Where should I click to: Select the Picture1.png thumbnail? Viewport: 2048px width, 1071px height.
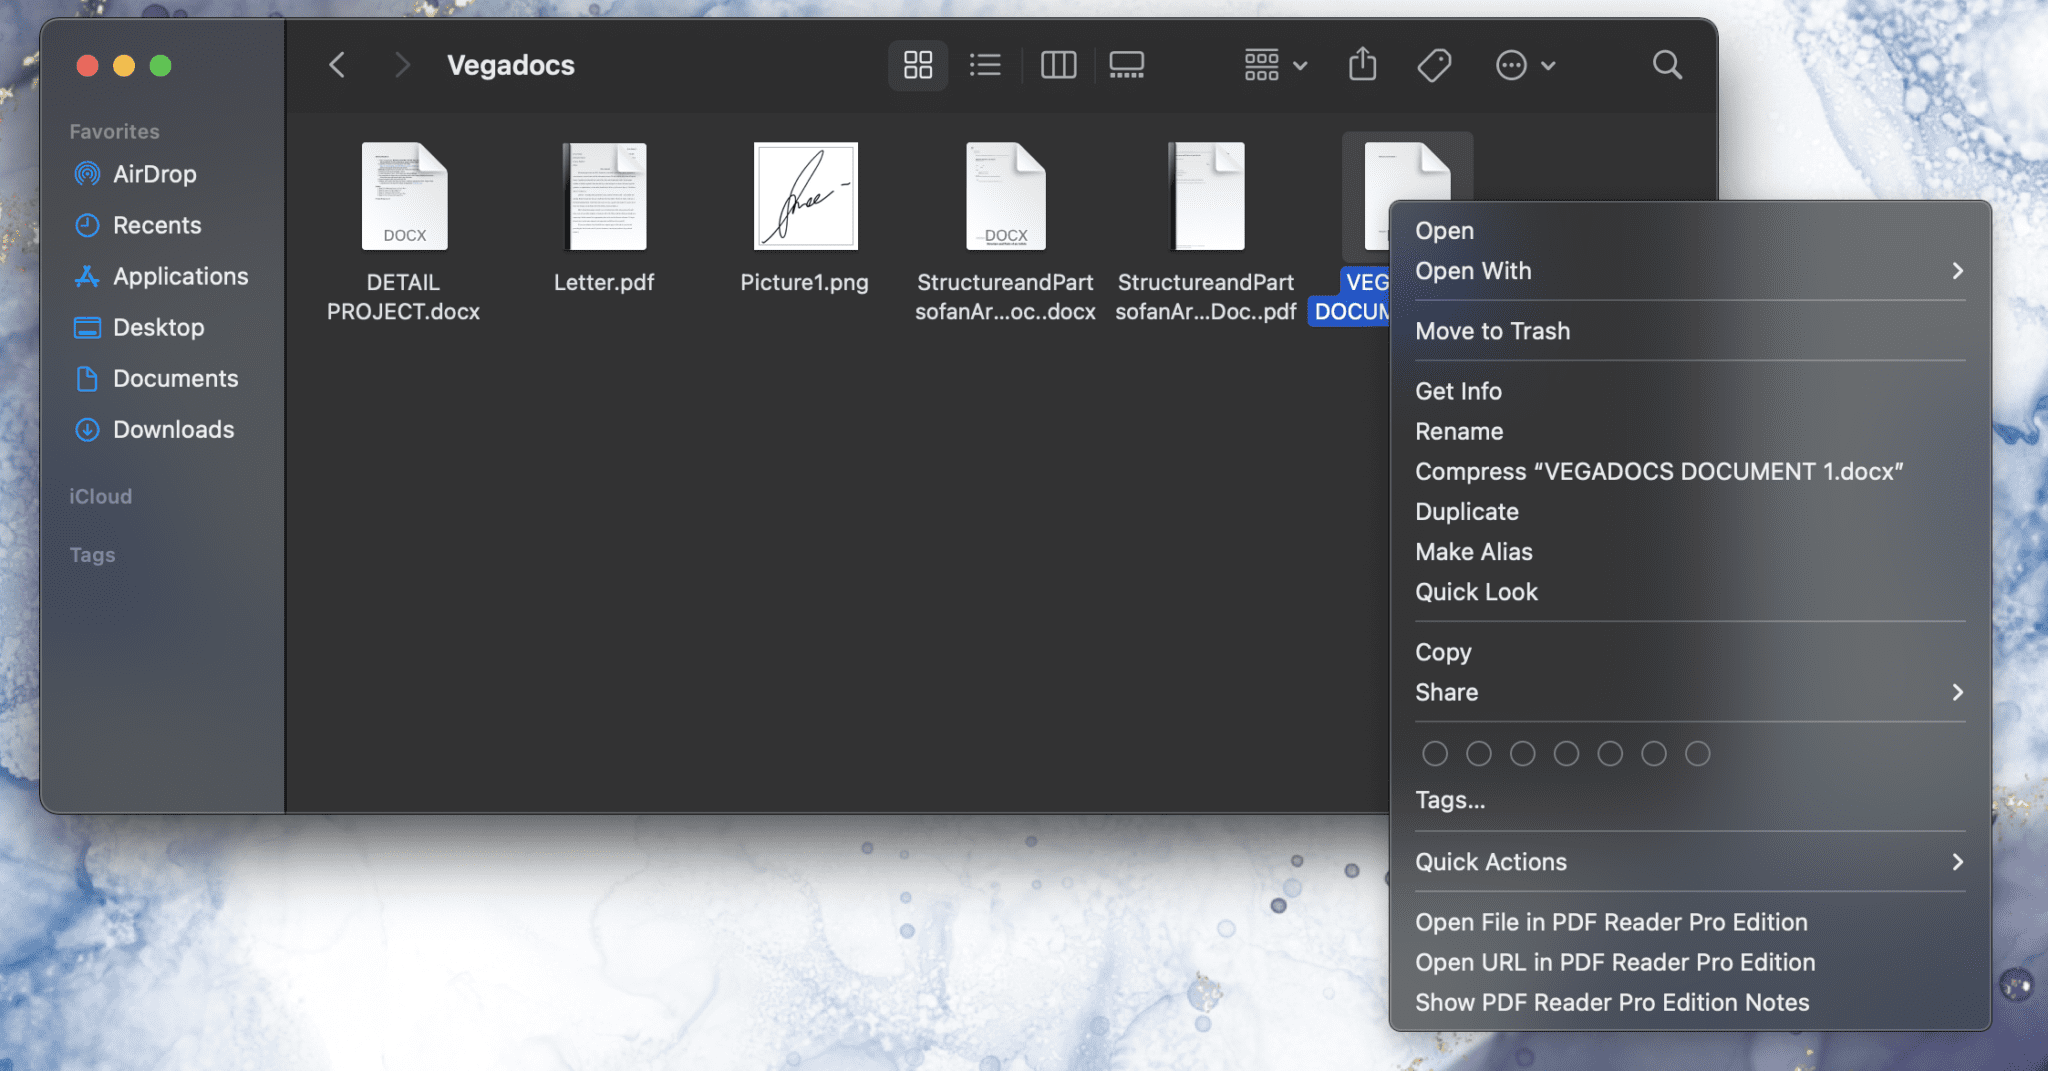click(803, 196)
